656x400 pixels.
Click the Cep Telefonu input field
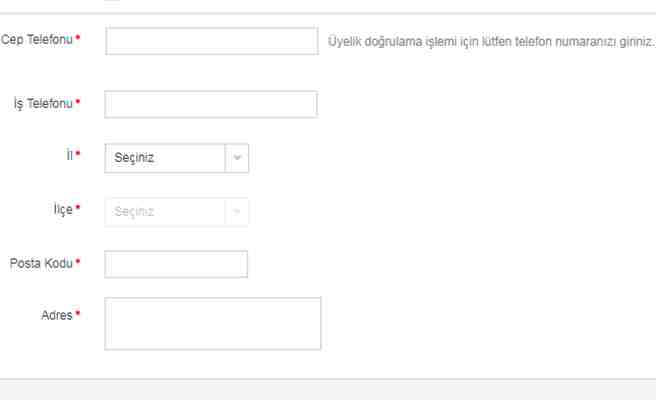tap(211, 41)
